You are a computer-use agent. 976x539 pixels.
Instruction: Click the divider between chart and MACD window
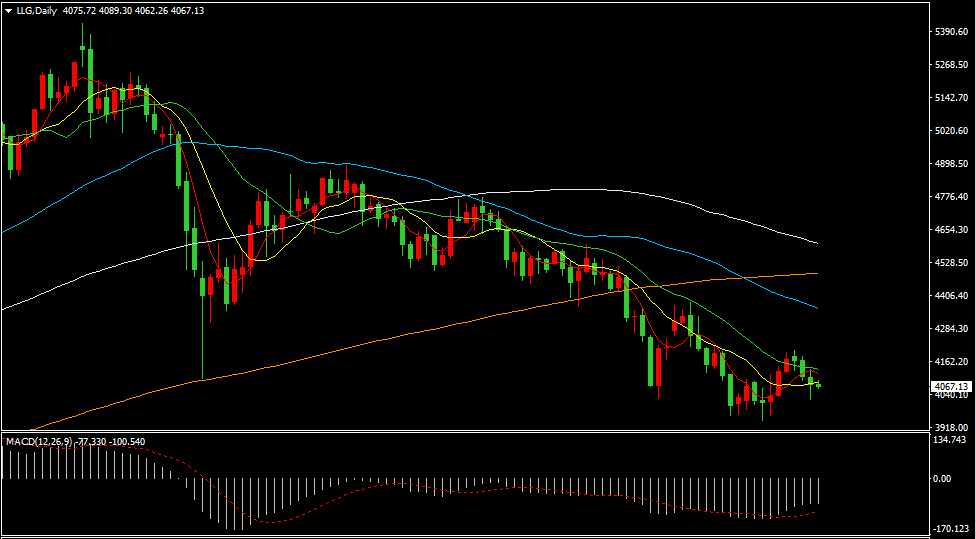coord(466,432)
